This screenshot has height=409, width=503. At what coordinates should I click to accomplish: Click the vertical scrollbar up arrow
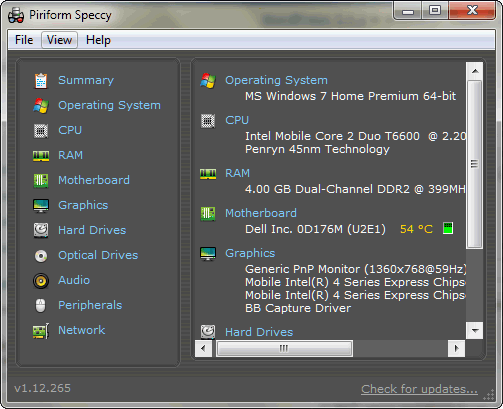click(x=475, y=71)
